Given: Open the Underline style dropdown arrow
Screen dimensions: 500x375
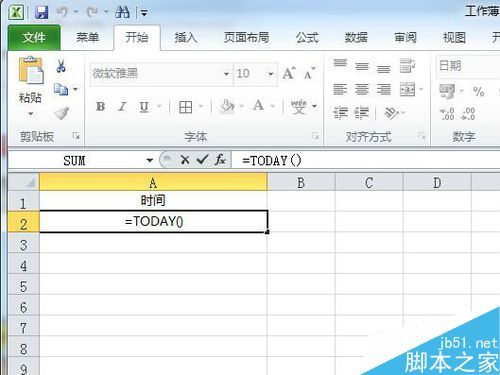Looking at the screenshot, I should (x=159, y=107).
